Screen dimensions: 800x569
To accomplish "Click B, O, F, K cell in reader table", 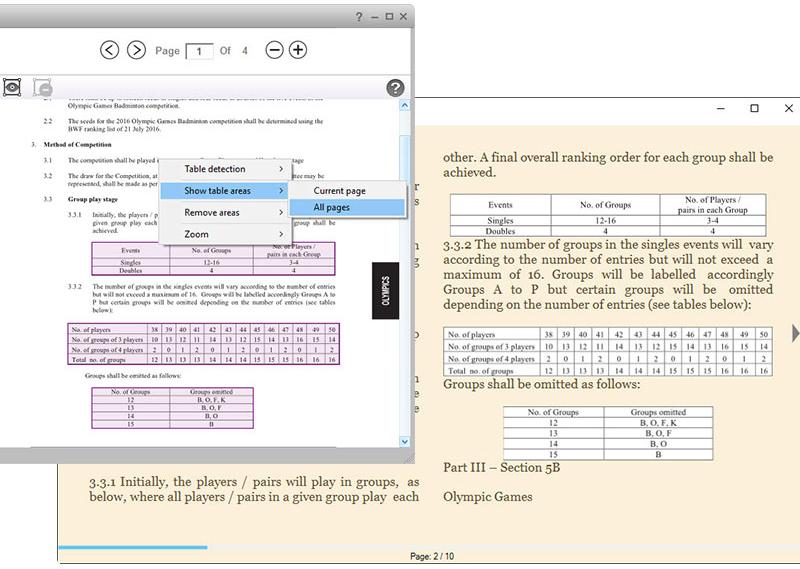I will [658, 423].
